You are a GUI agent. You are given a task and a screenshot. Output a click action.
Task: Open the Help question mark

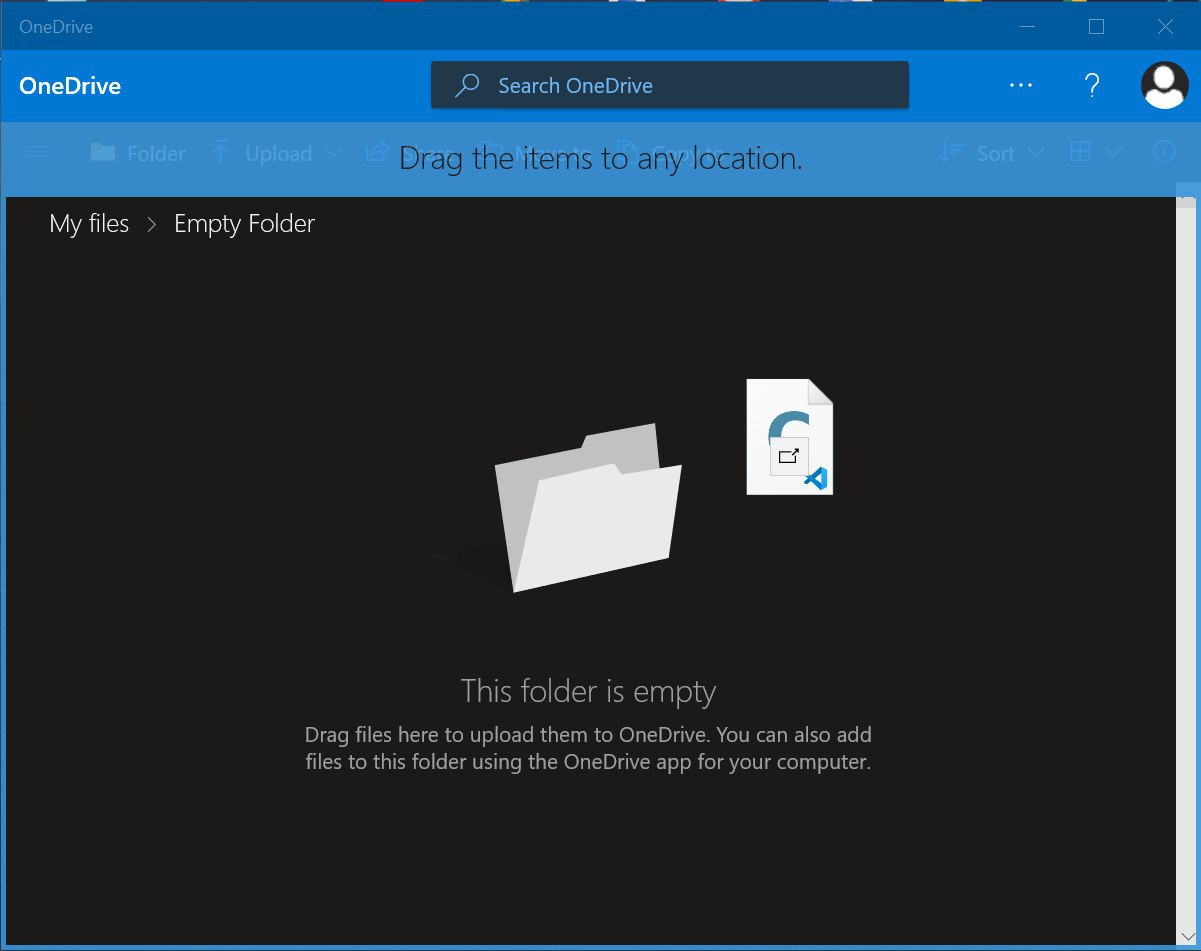tap(1092, 85)
